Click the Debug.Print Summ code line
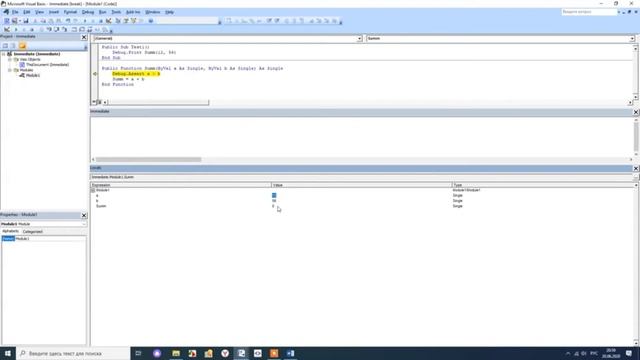Viewport: 640px width, 360px height. pos(144,53)
